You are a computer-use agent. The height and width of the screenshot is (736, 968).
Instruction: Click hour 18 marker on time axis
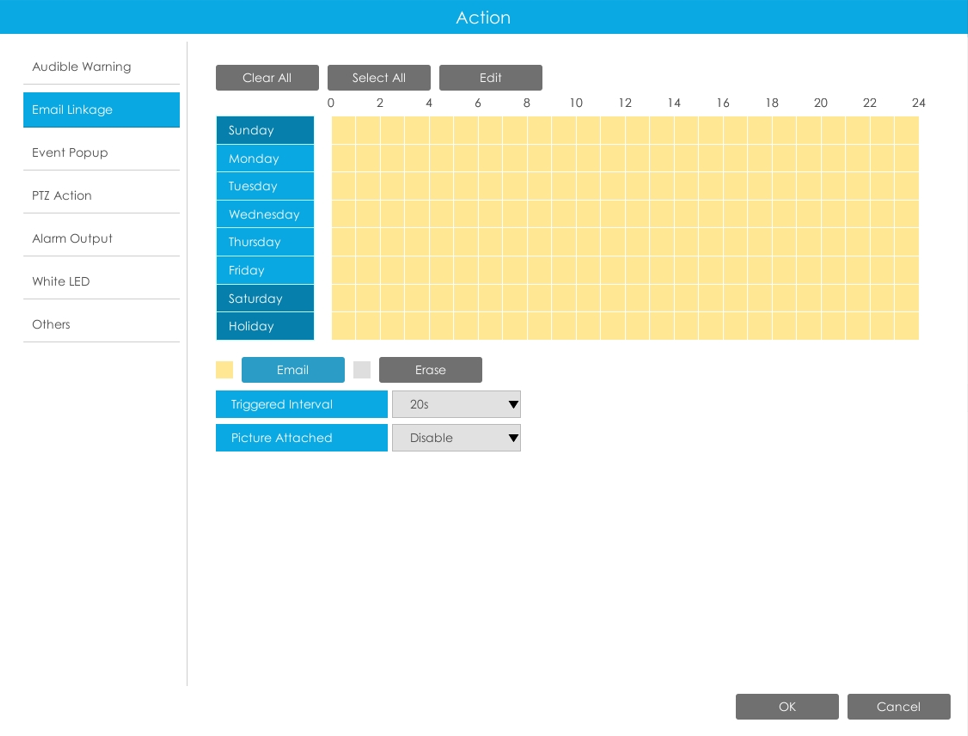pyautogui.click(x=772, y=103)
